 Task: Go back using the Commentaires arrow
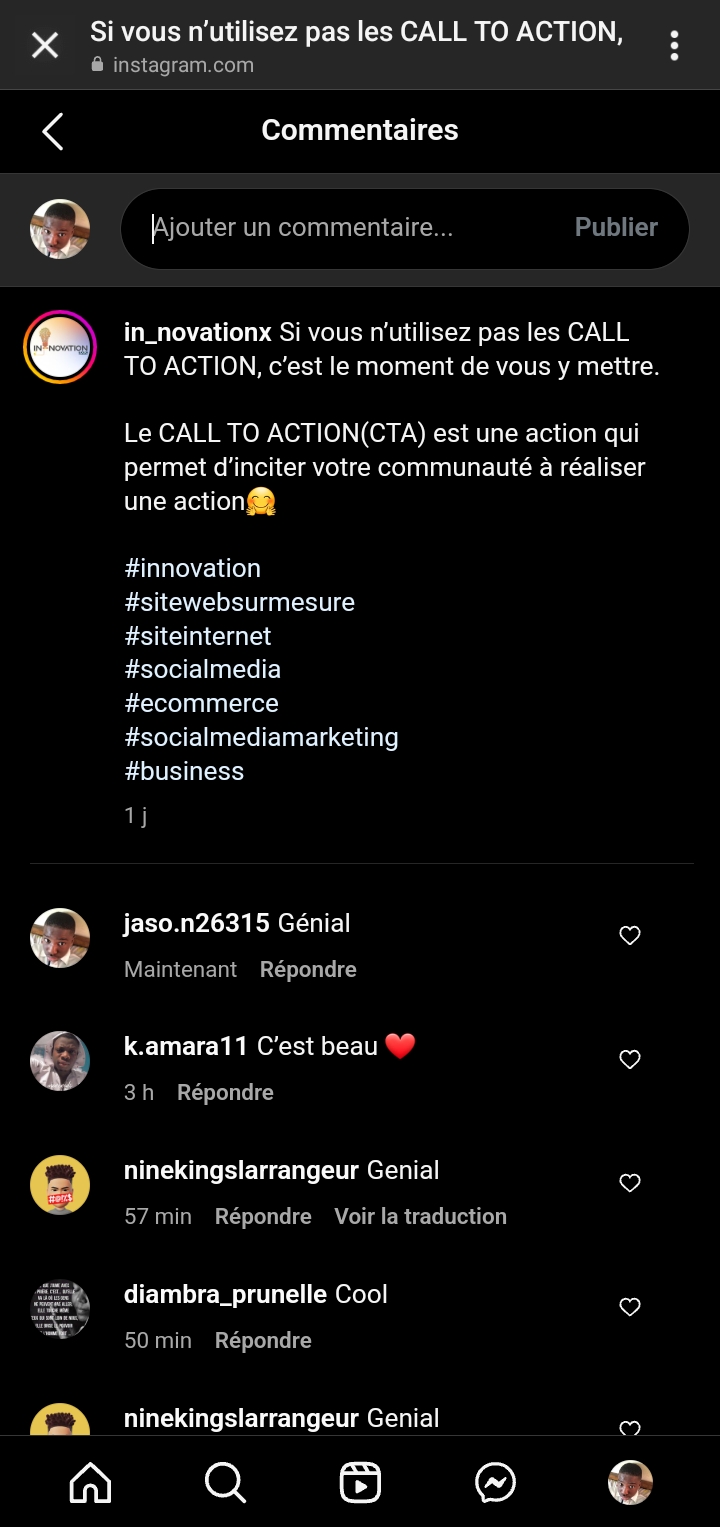point(53,131)
